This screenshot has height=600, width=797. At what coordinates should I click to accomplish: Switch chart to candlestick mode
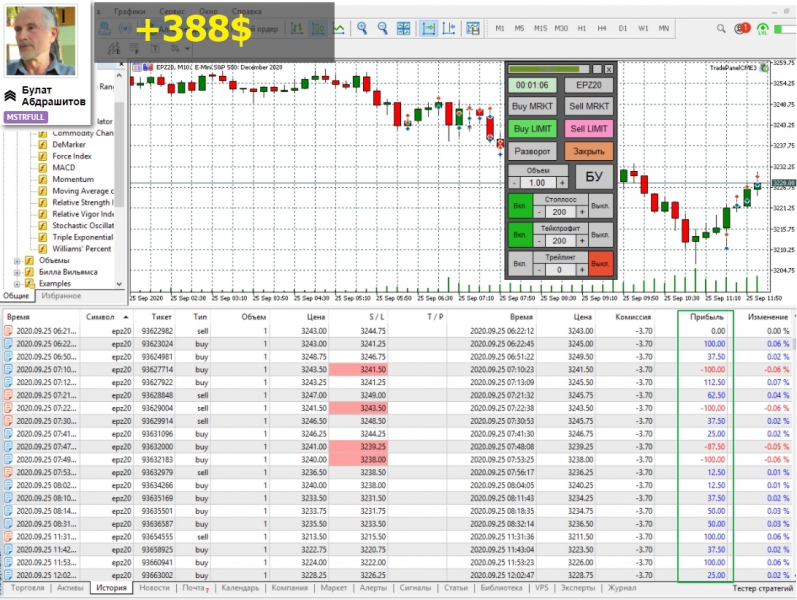click(318, 28)
